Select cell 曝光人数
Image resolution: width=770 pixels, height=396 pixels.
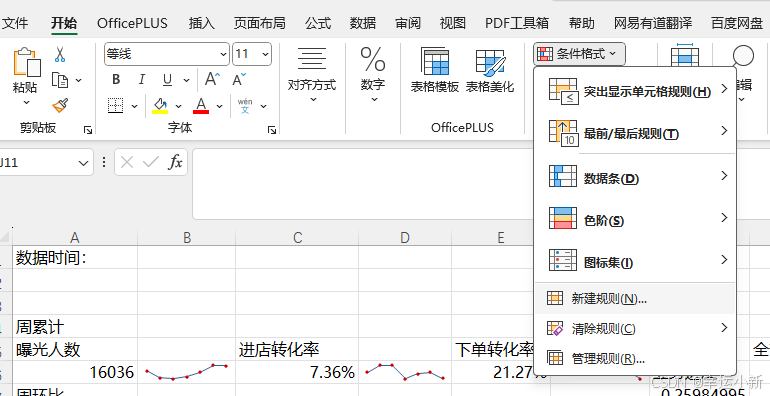click(75, 349)
